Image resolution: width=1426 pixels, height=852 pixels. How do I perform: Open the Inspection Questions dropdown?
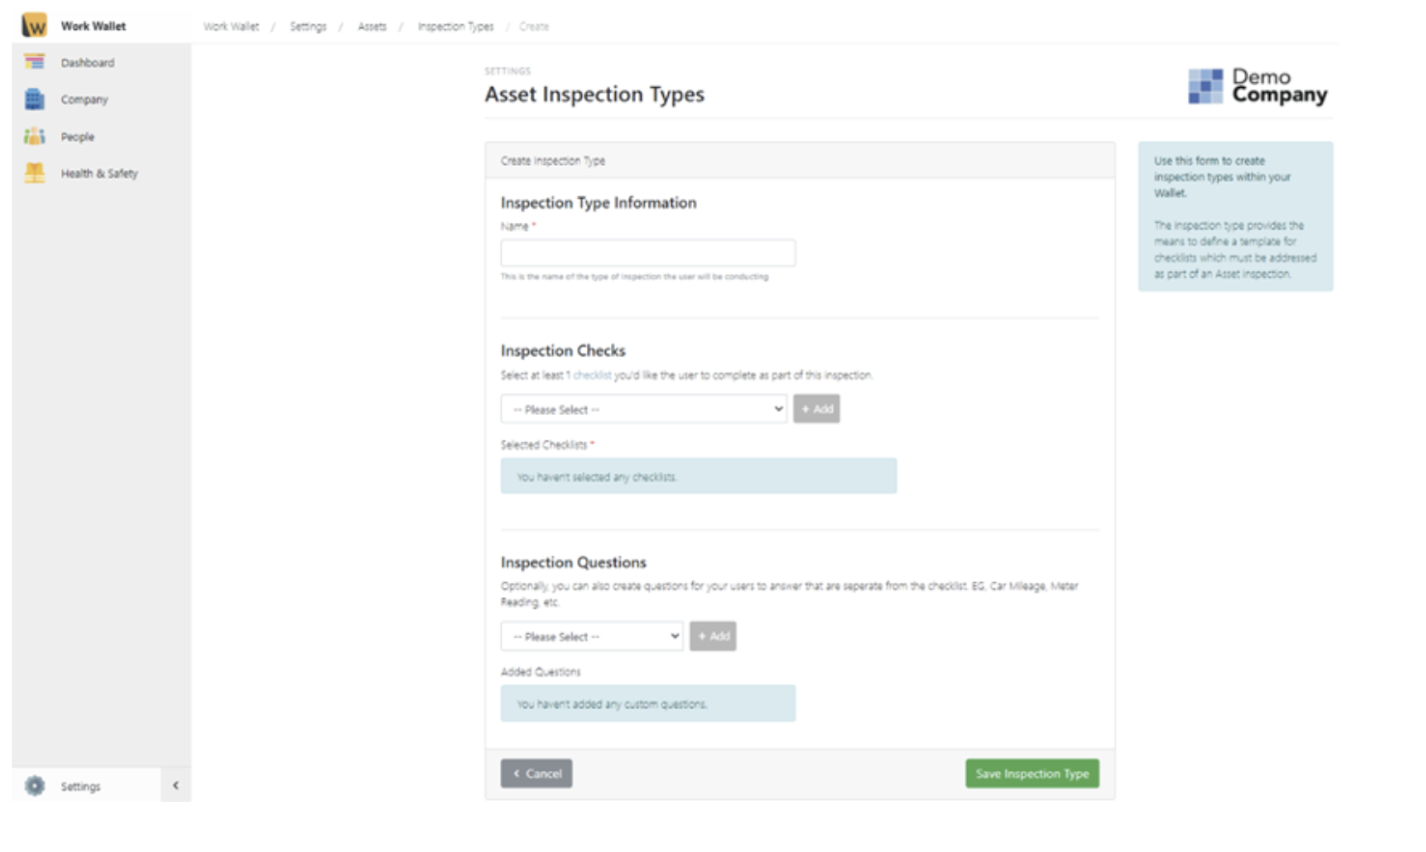(591, 636)
